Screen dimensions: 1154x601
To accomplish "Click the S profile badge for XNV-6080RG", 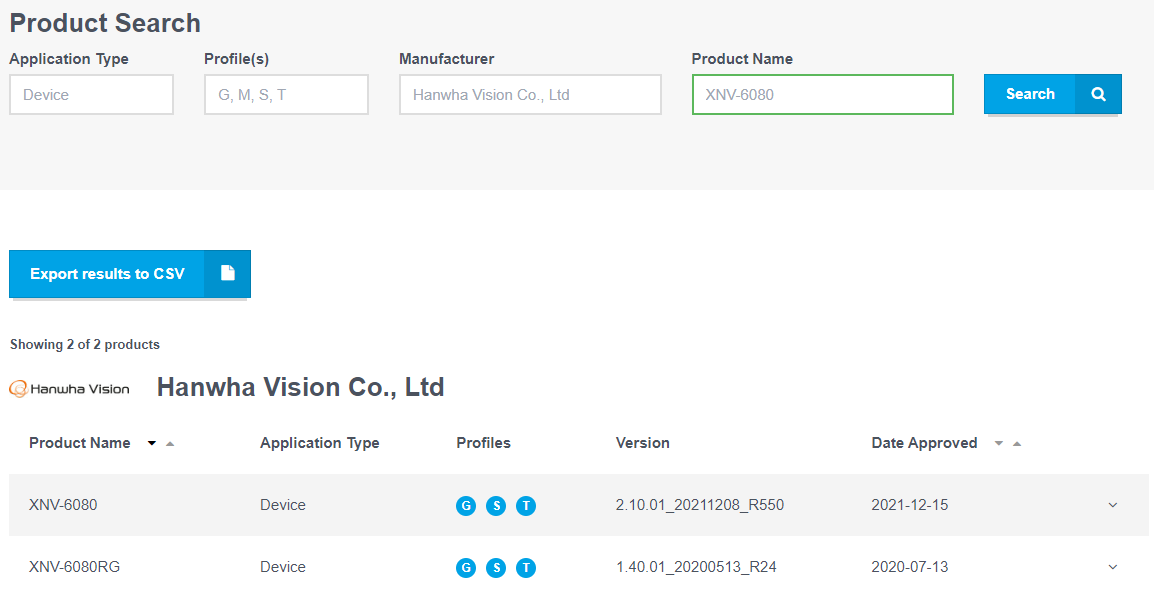I will [x=496, y=567].
